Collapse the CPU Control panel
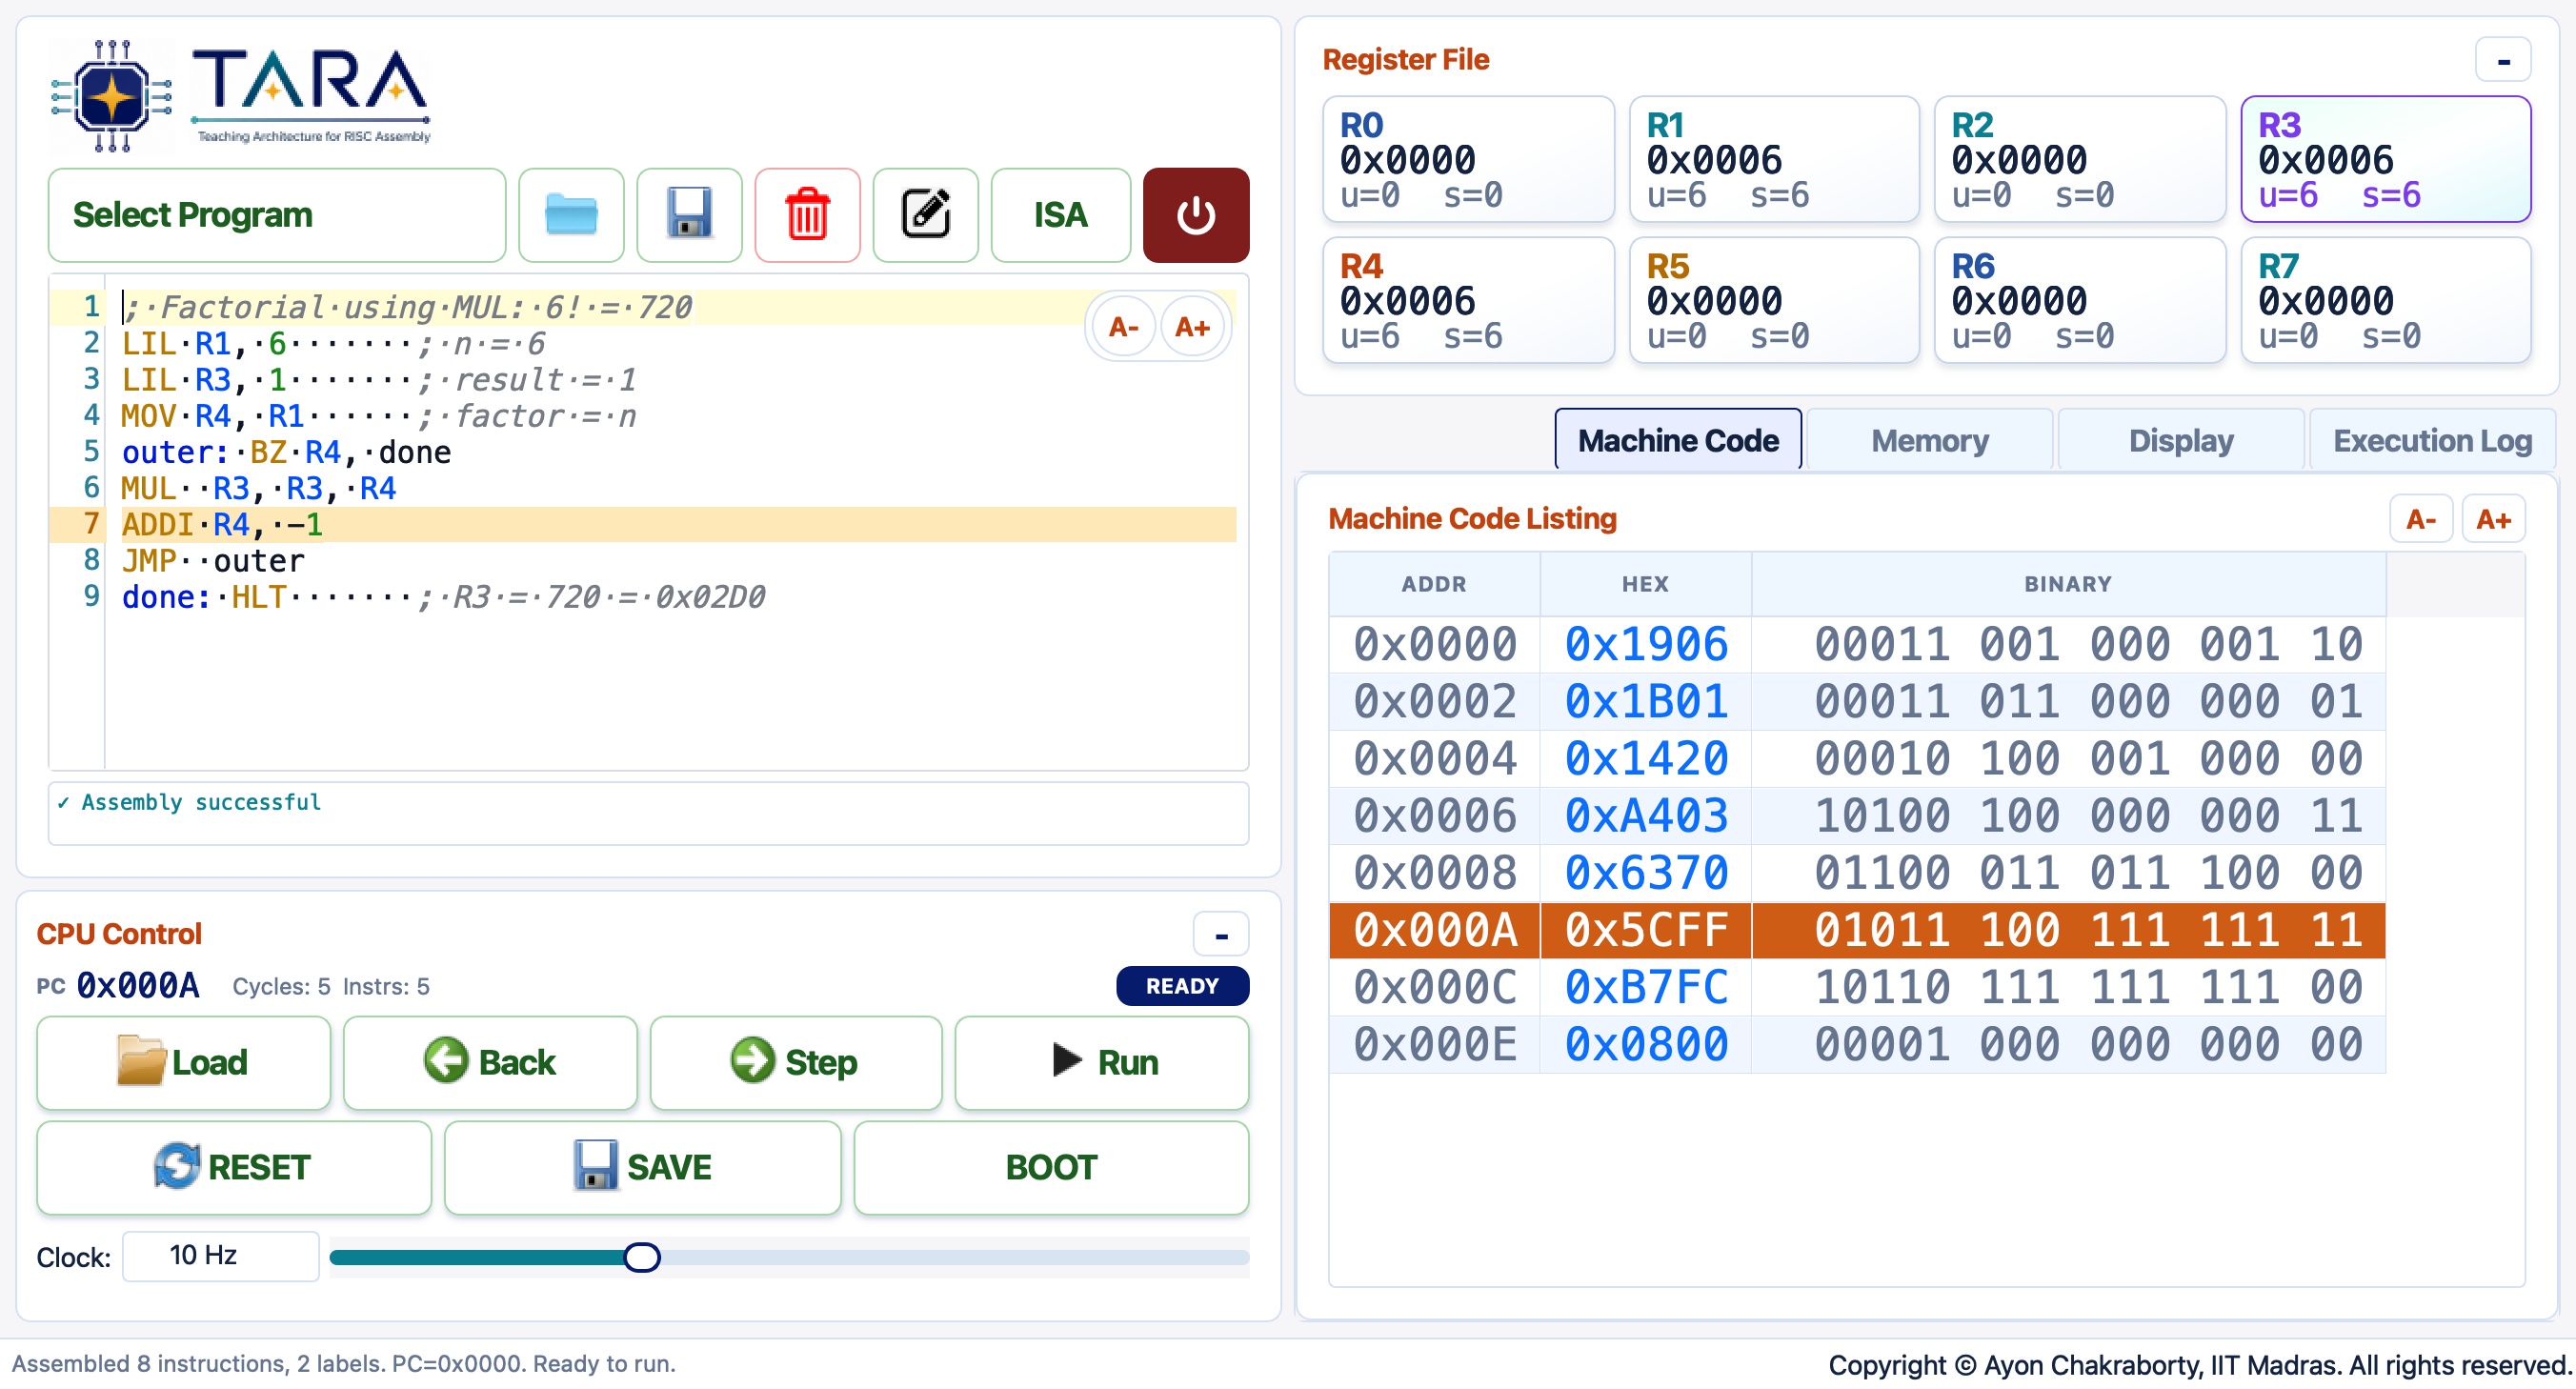Image resolution: width=2576 pixels, height=1389 pixels. coord(1221,935)
